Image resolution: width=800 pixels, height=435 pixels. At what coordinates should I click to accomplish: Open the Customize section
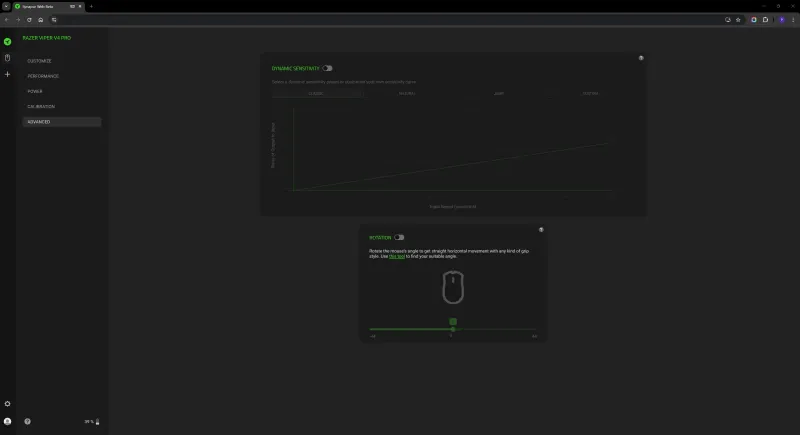(40, 61)
